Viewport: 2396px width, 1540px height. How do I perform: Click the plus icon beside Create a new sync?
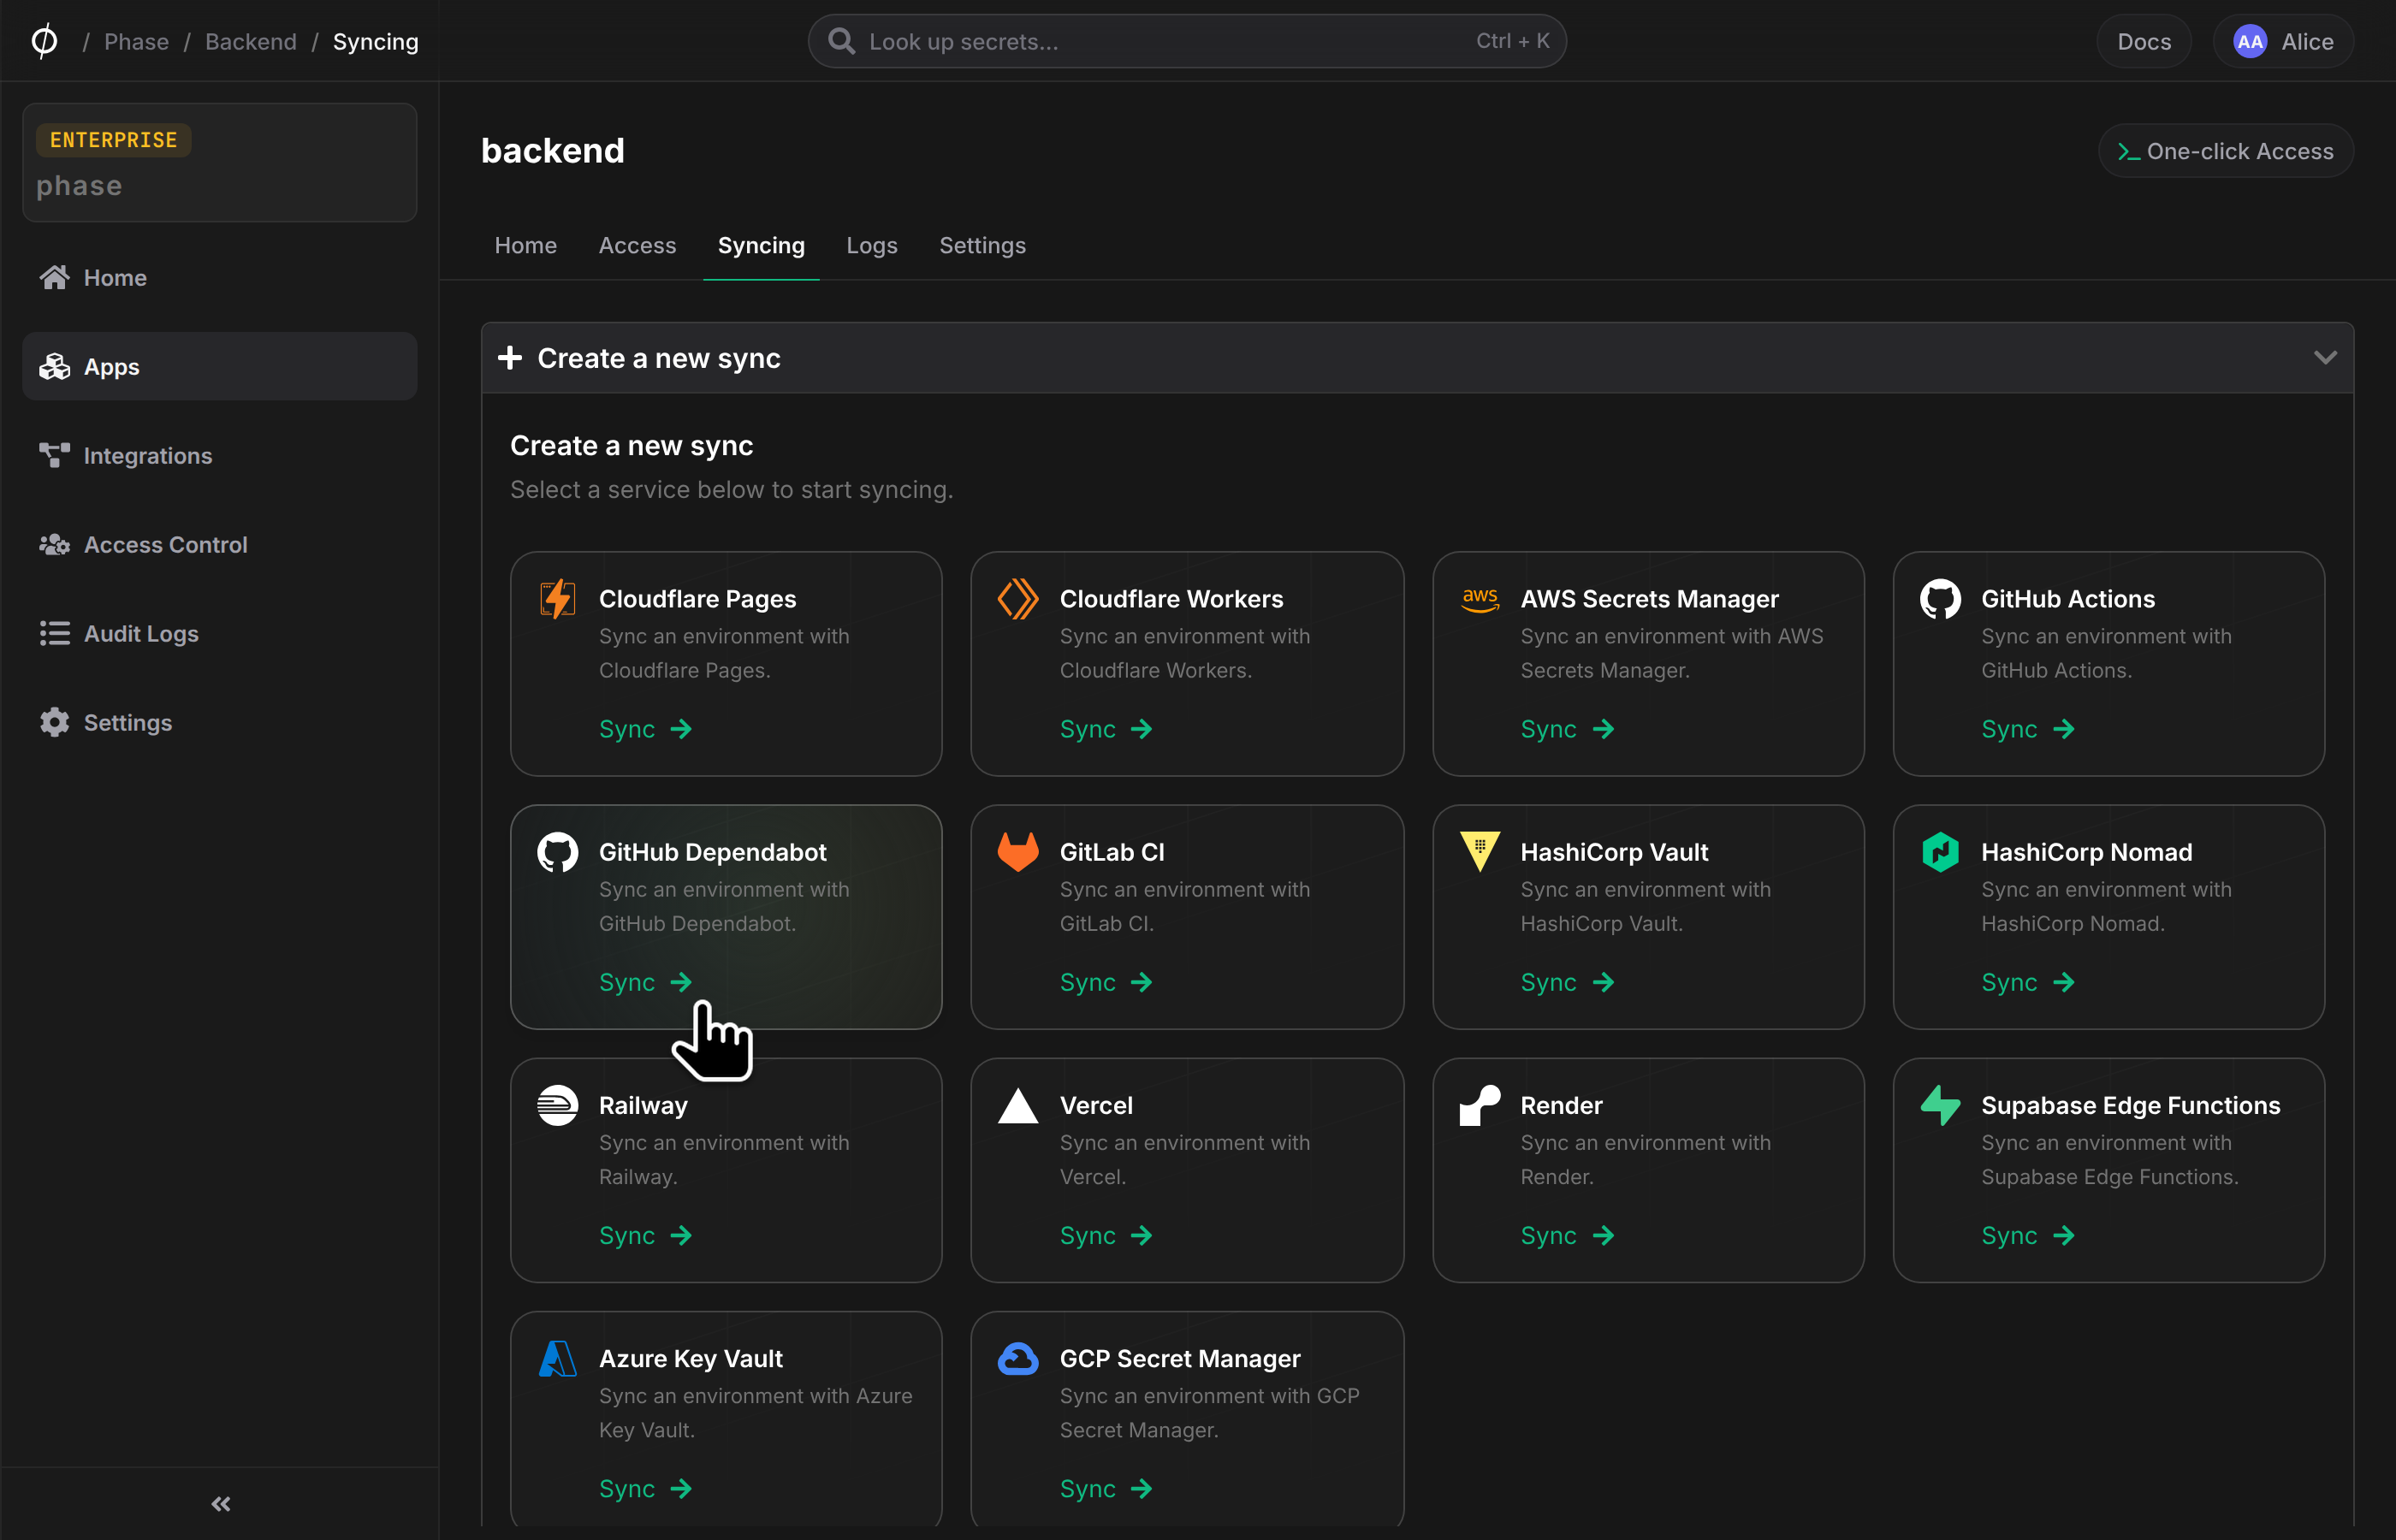pos(510,357)
